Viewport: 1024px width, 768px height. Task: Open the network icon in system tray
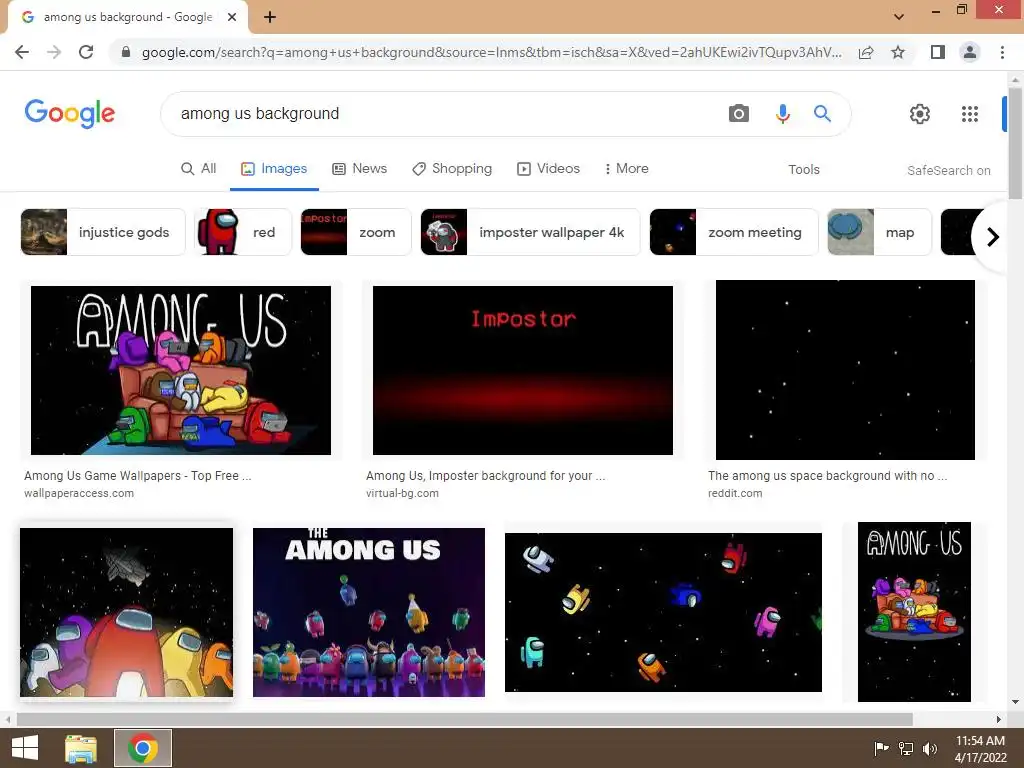point(906,748)
